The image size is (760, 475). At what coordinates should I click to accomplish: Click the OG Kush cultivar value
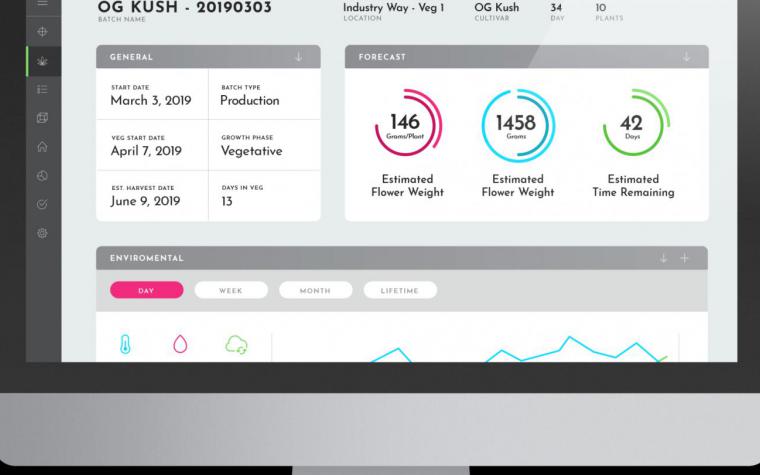[x=496, y=7]
